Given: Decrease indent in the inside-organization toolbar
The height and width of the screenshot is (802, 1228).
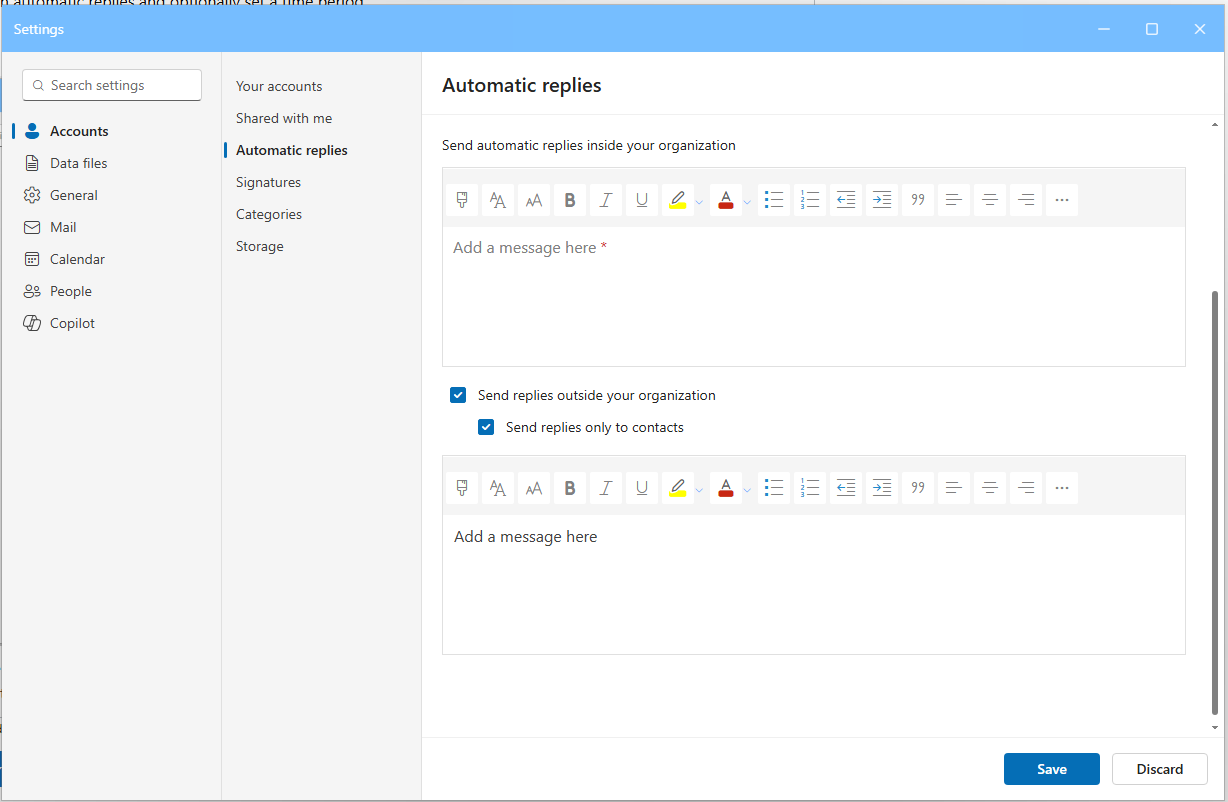Looking at the screenshot, I should [846, 200].
